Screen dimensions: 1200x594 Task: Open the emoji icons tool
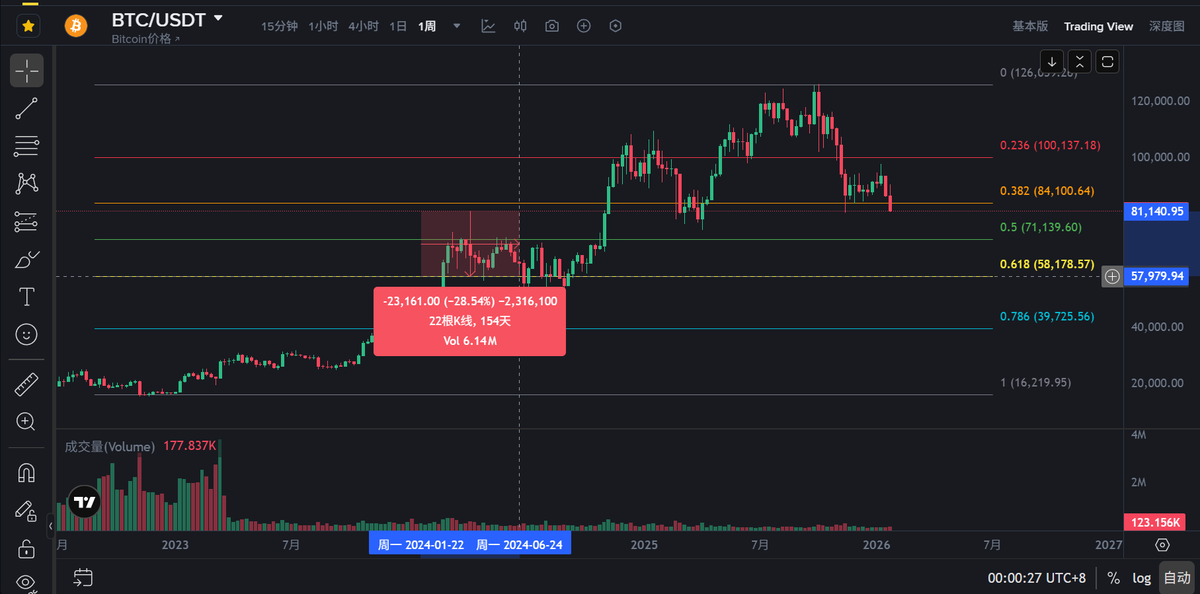click(27, 334)
